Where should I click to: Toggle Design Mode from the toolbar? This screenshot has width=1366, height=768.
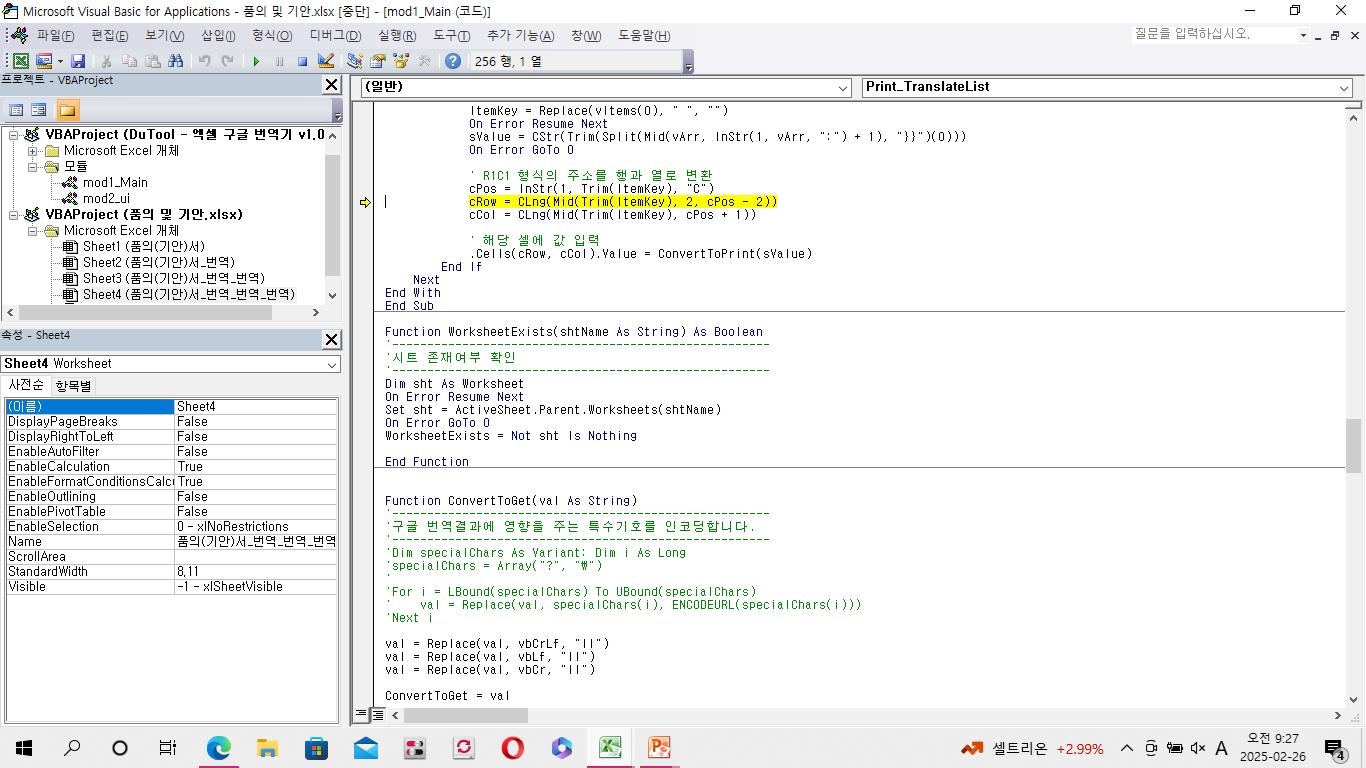(x=326, y=61)
